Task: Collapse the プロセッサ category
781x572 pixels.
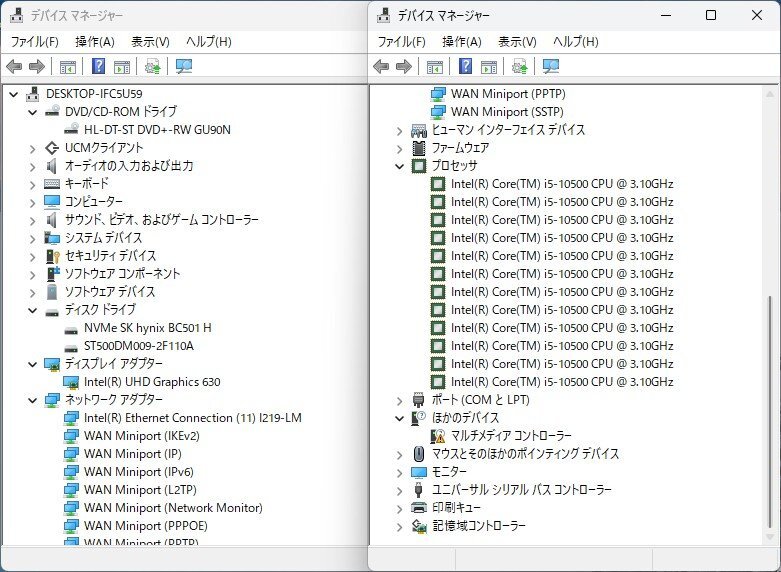Action: coord(400,166)
